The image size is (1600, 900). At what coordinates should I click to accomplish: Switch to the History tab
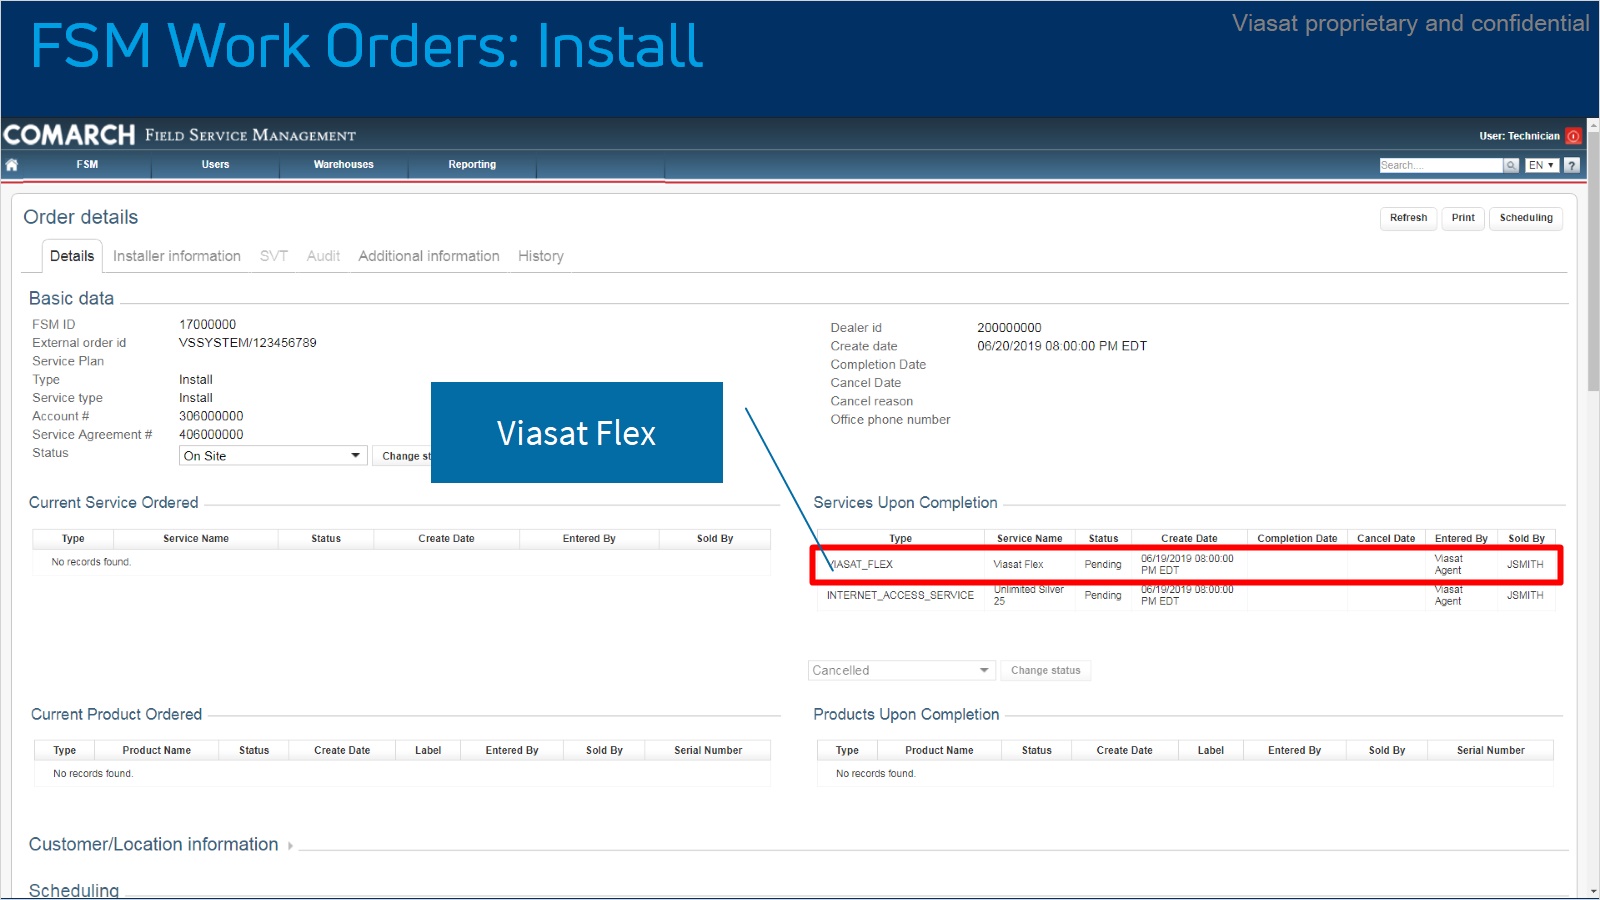click(541, 256)
